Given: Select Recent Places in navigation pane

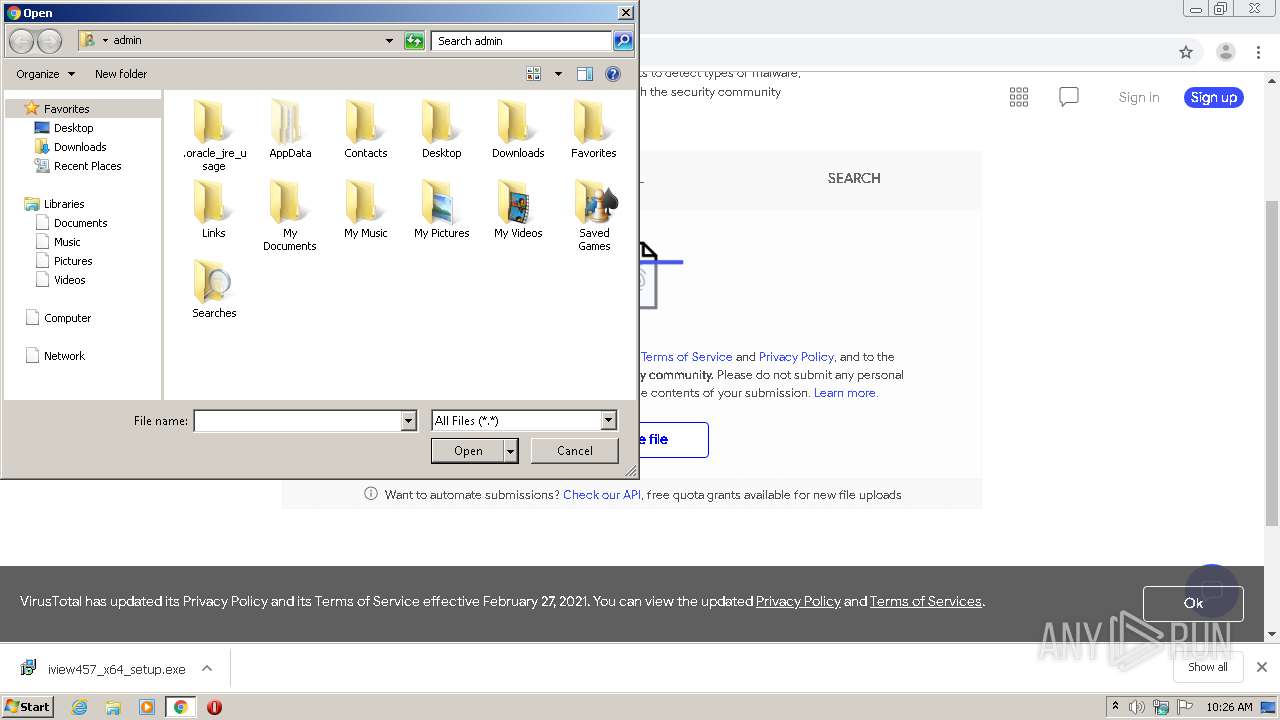Looking at the screenshot, I should [87, 166].
